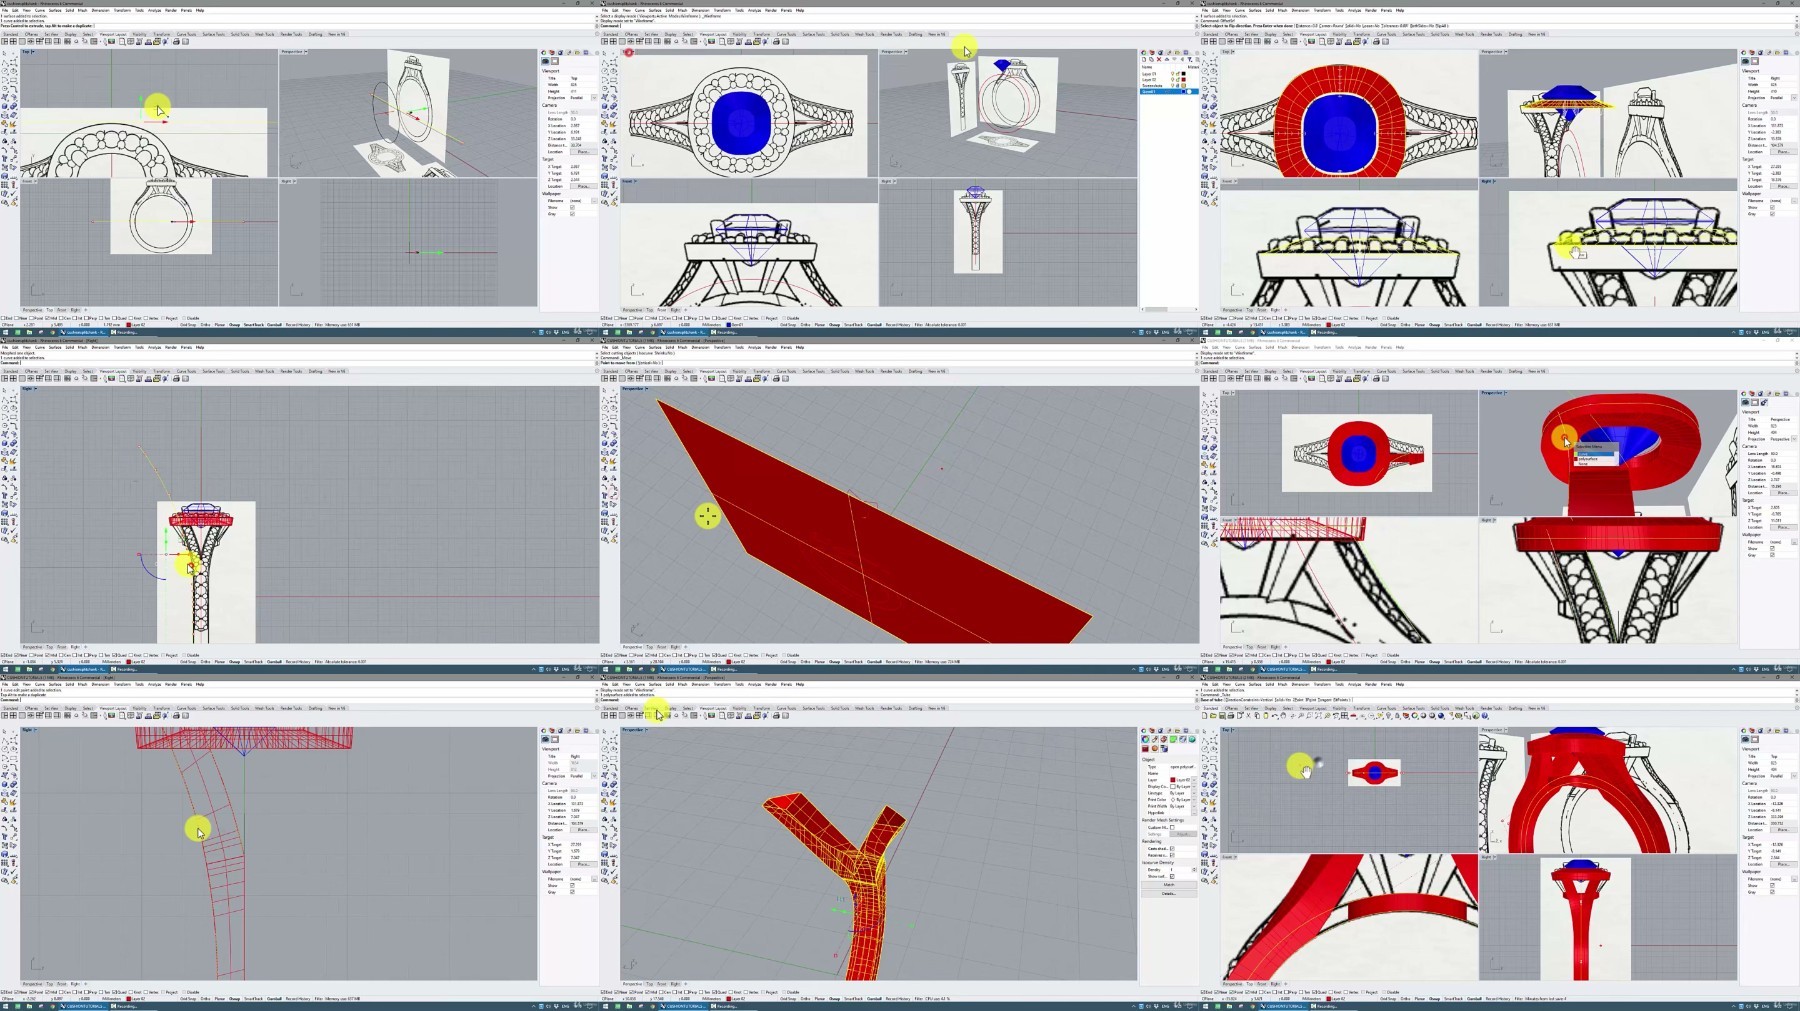Click plus to add viewport tab, Layers-panel window
1800x1011 pixels.
click(x=686, y=310)
